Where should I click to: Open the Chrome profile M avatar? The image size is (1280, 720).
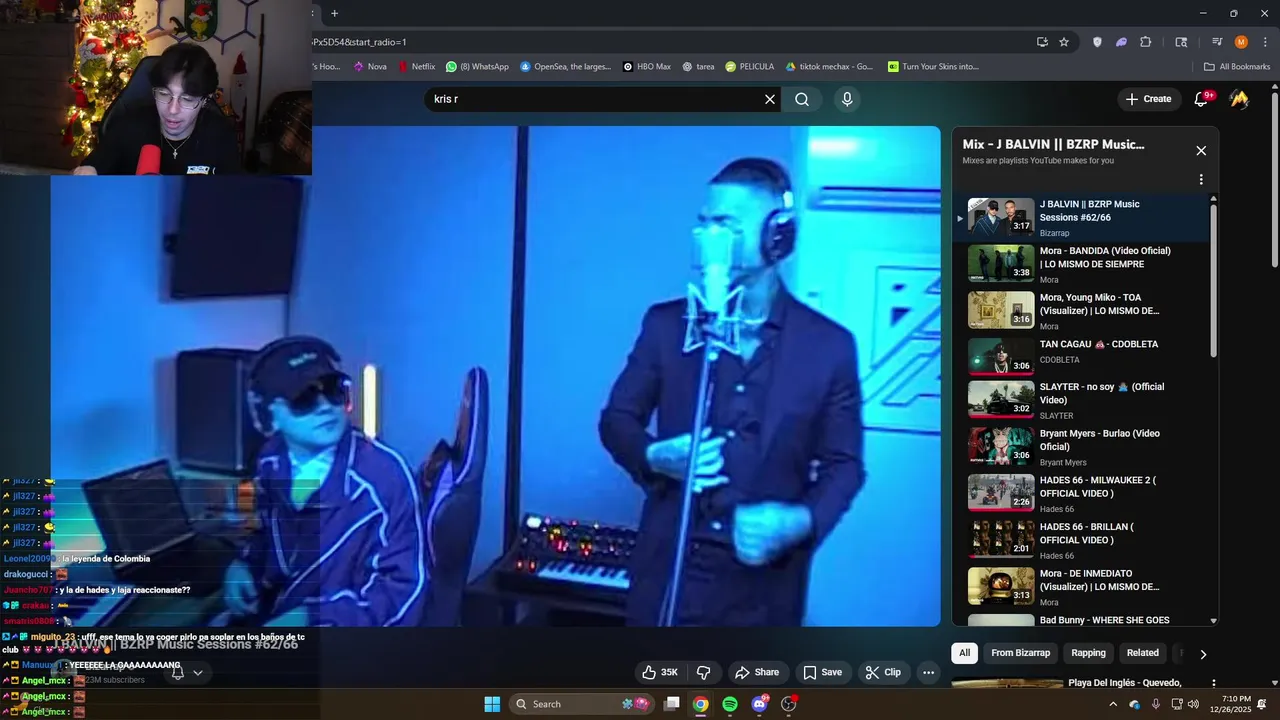(1241, 42)
